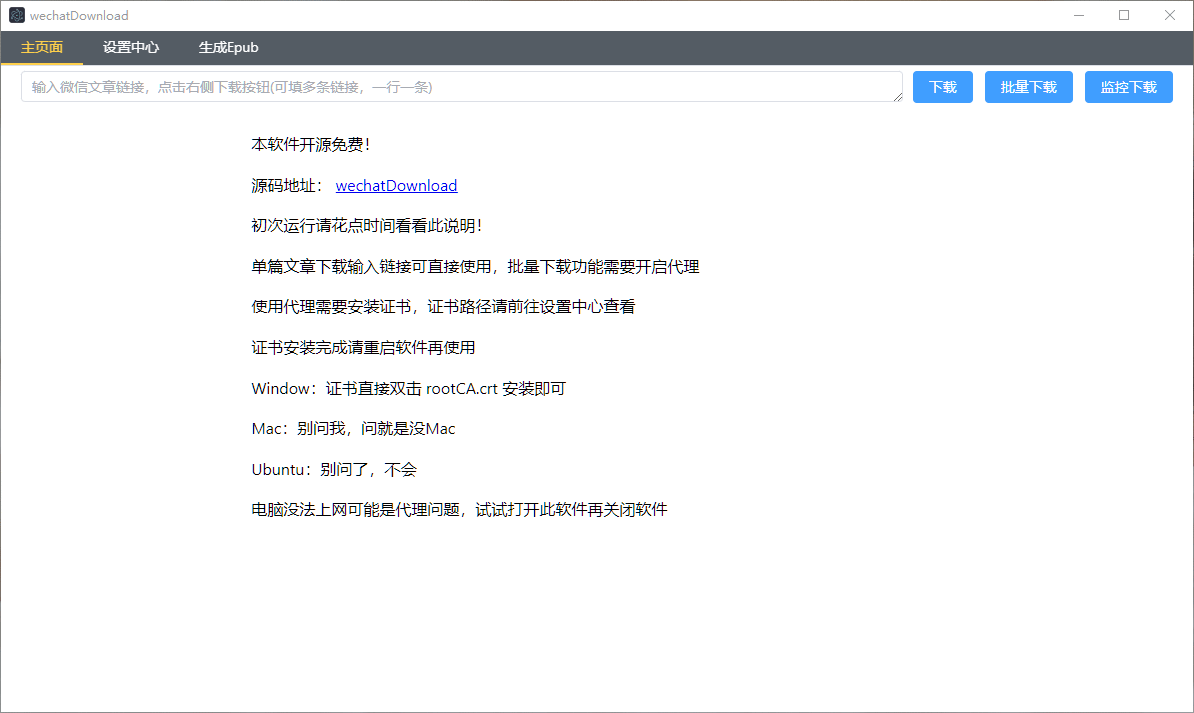This screenshot has height=713, width=1194.
Task: Click the 监控下载 button to monitor downloads
Action: pos(1128,87)
